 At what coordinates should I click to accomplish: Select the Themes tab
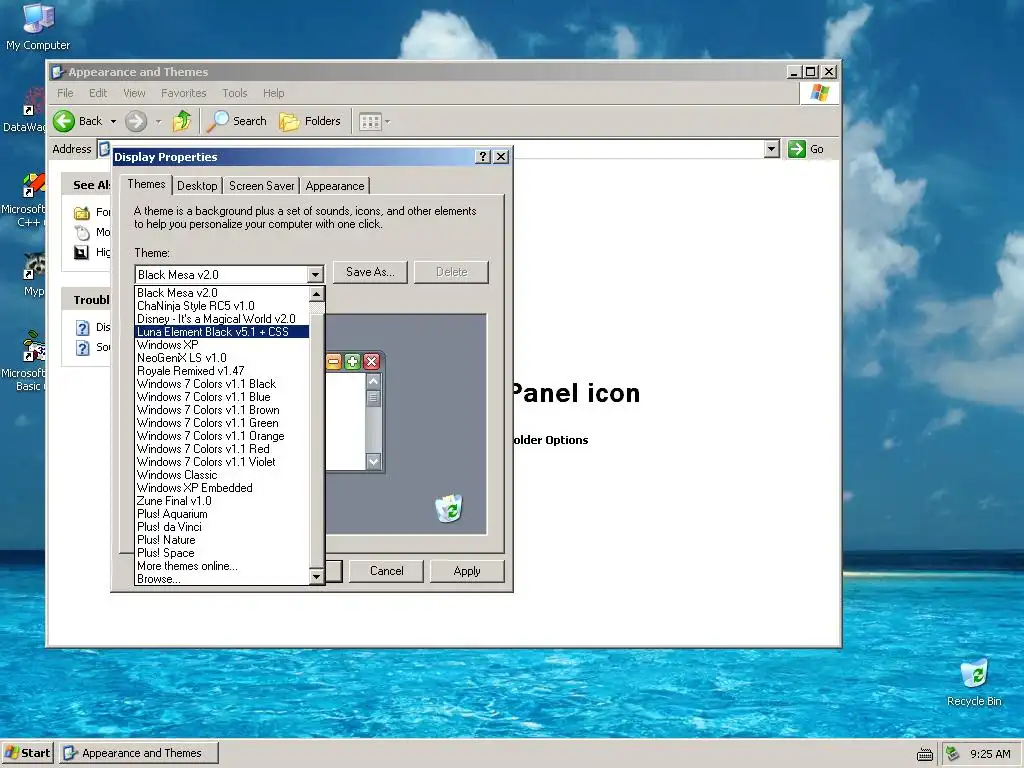[x=146, y=184]
